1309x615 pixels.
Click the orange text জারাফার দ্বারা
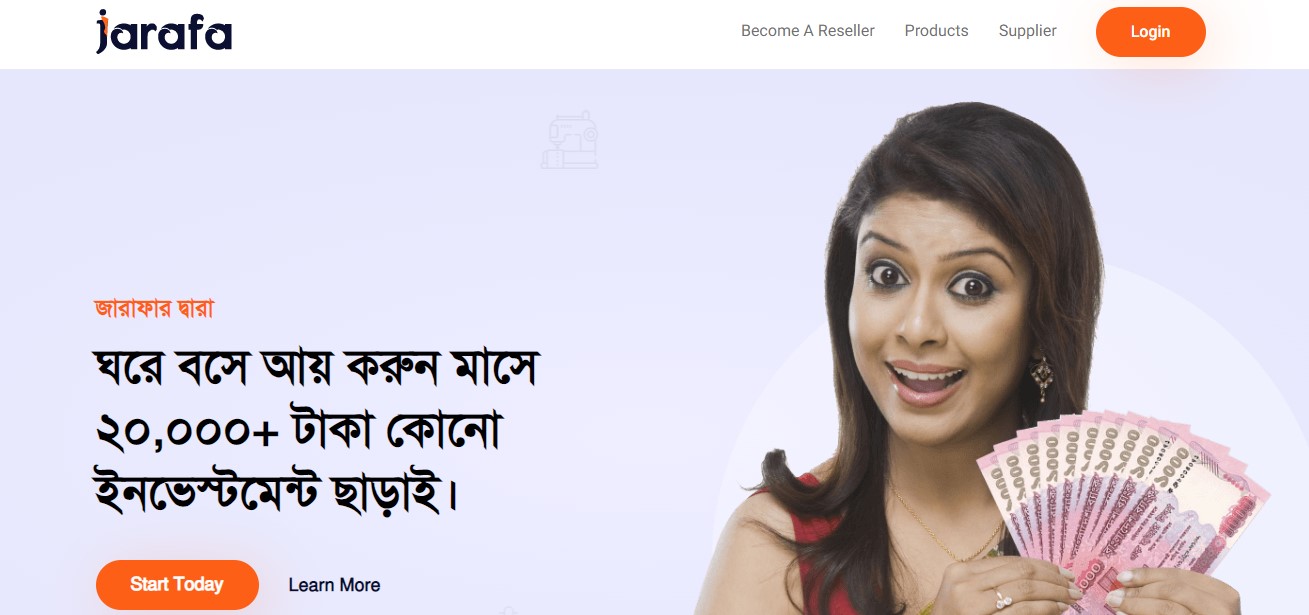click(x=153, y=308)
